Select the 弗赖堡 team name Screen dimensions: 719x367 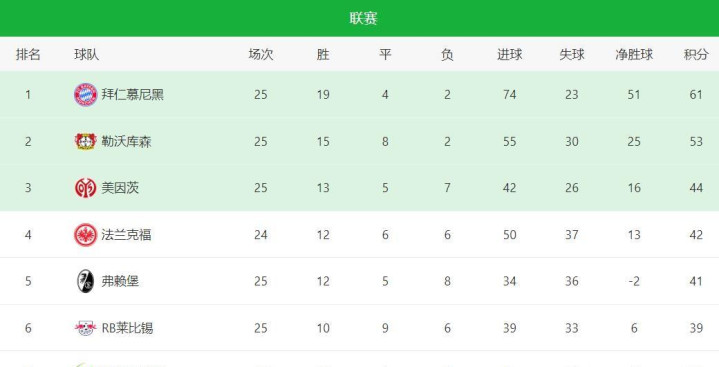click(120, 281)
